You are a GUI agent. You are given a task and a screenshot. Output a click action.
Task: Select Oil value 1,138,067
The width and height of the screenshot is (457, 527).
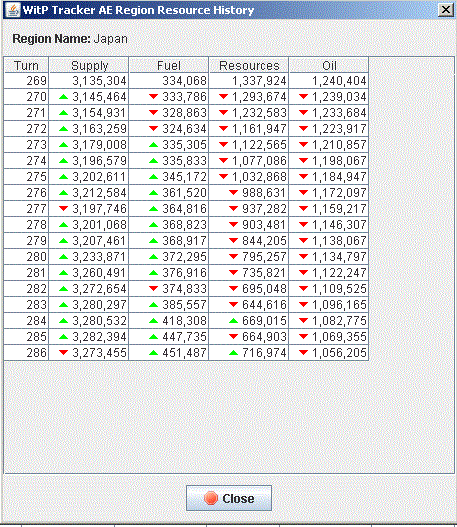[339, 241]
